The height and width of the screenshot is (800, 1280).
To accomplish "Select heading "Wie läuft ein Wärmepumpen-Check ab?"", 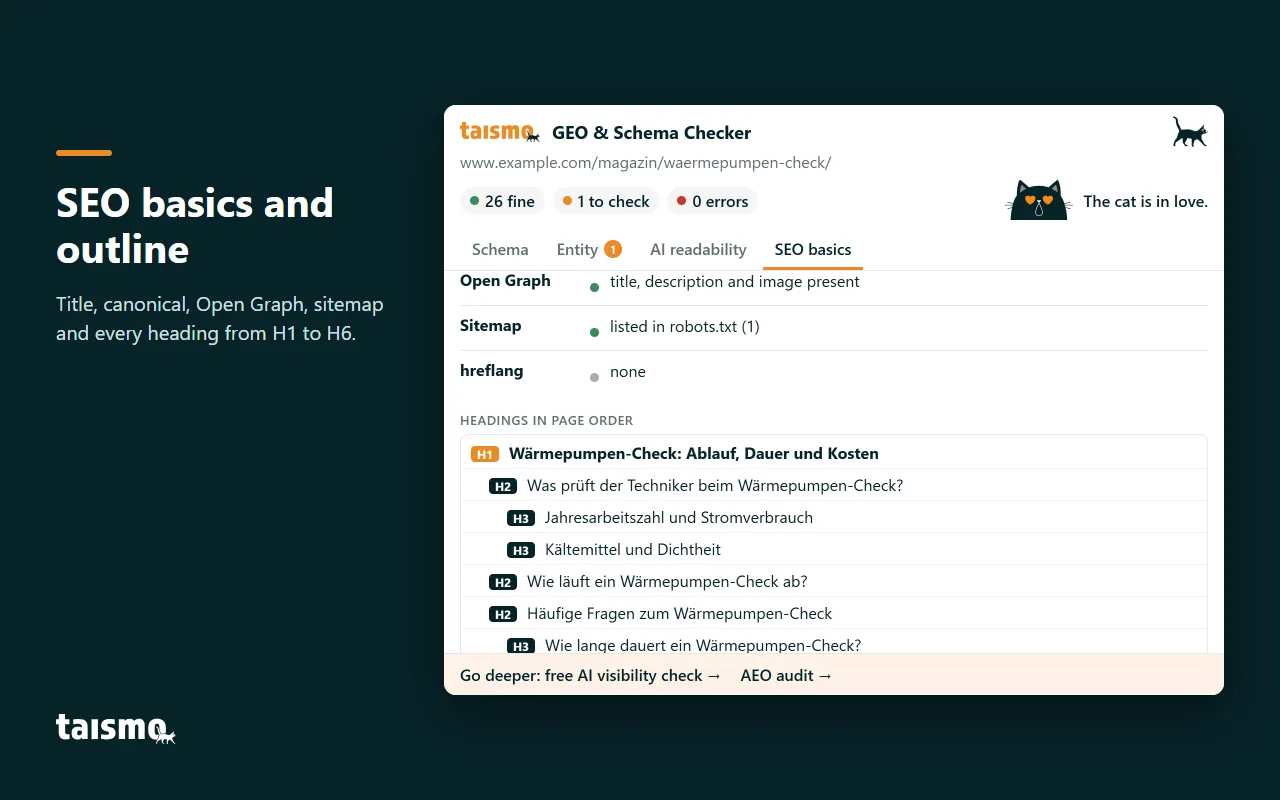I will pyautogui.click(x=667, y=582).
